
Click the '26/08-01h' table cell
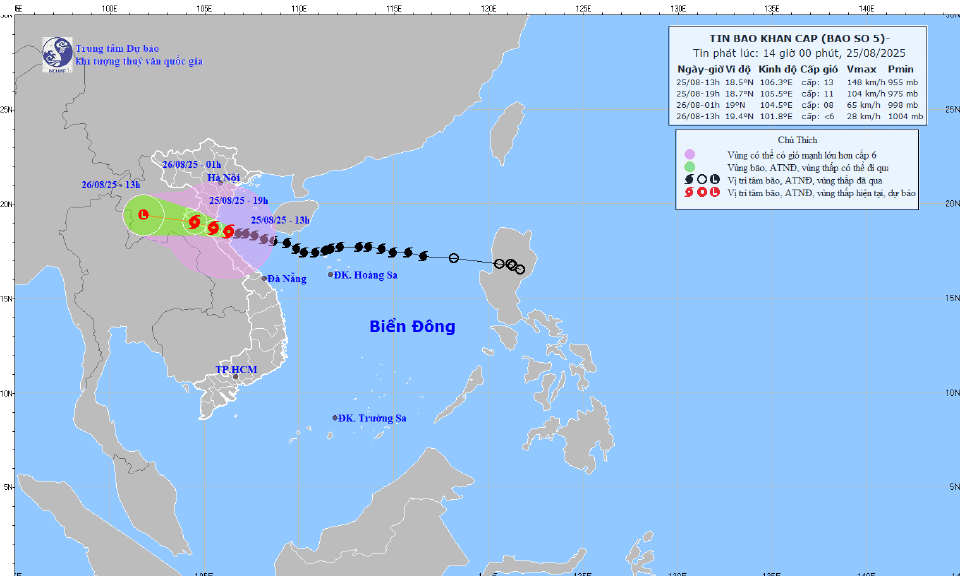[698, 105]
